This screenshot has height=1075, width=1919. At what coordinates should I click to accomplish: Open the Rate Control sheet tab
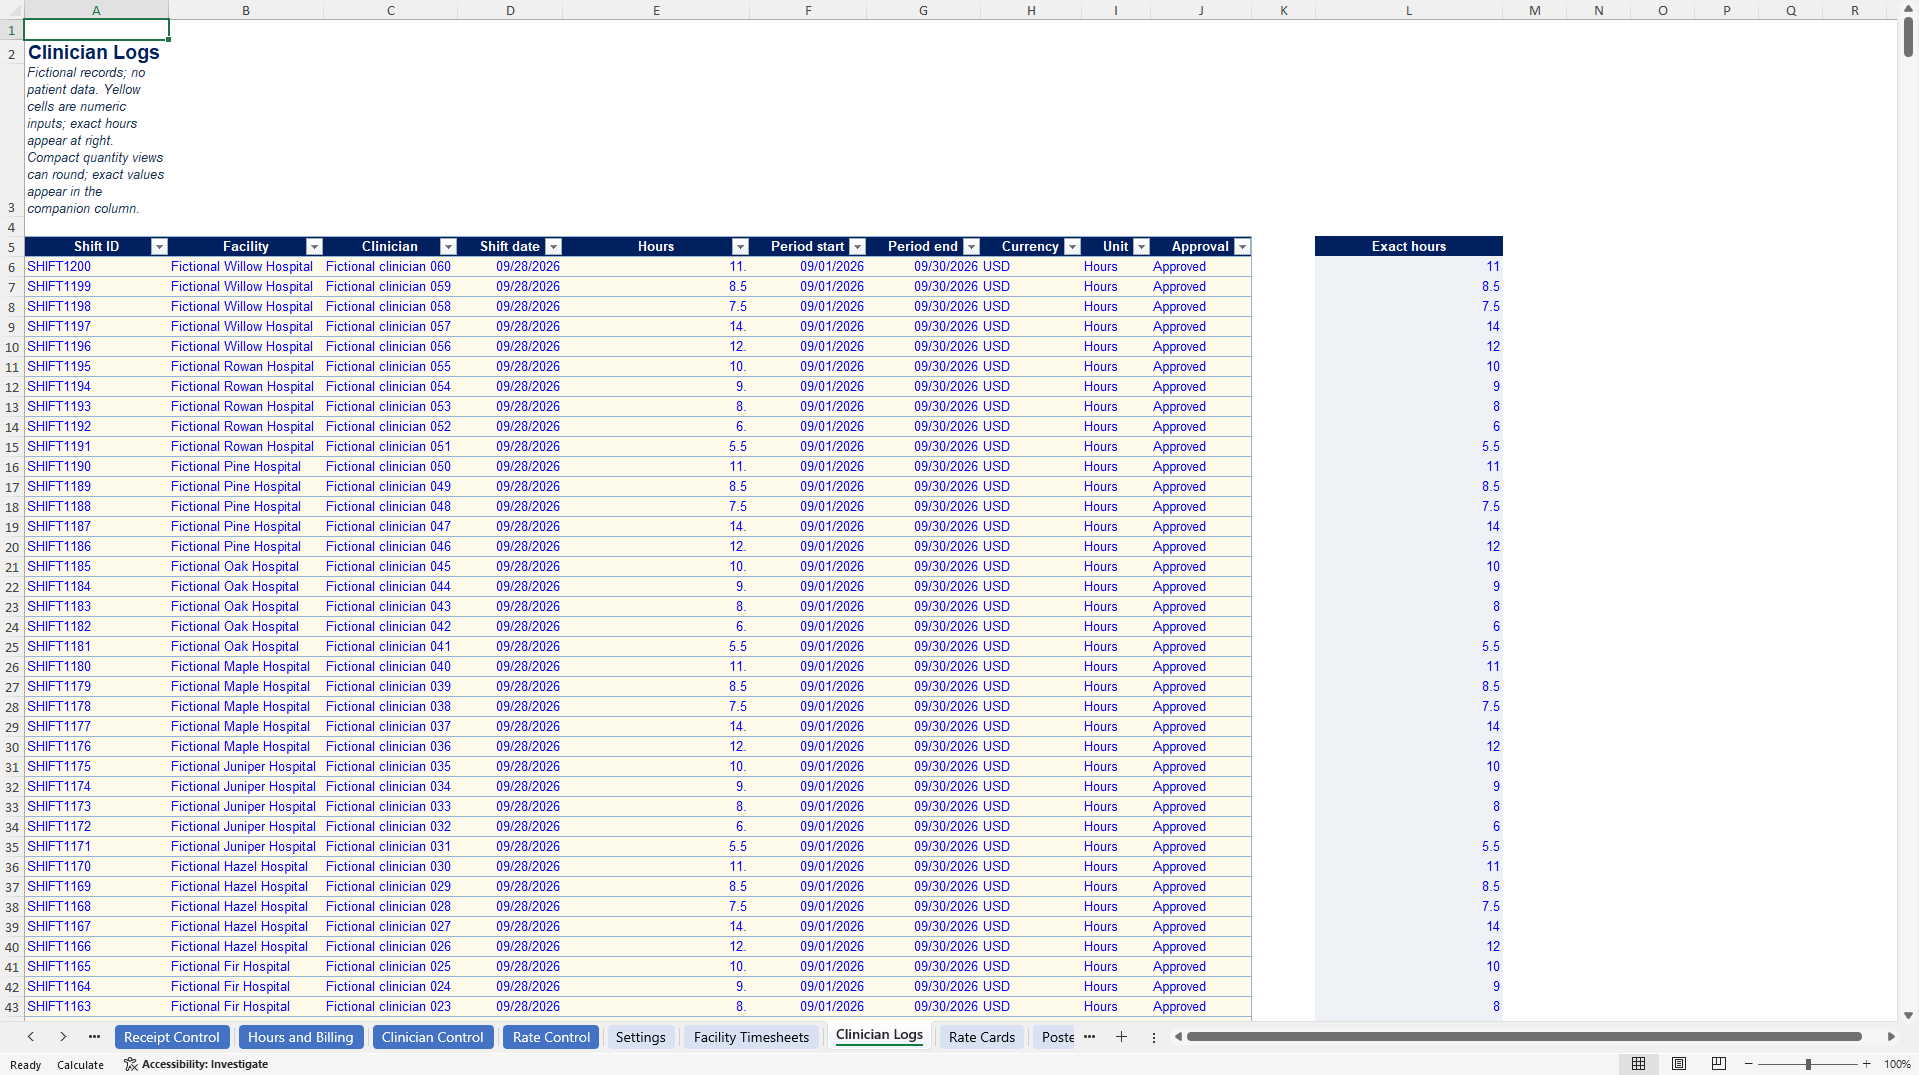click(x=552, y=1037)
